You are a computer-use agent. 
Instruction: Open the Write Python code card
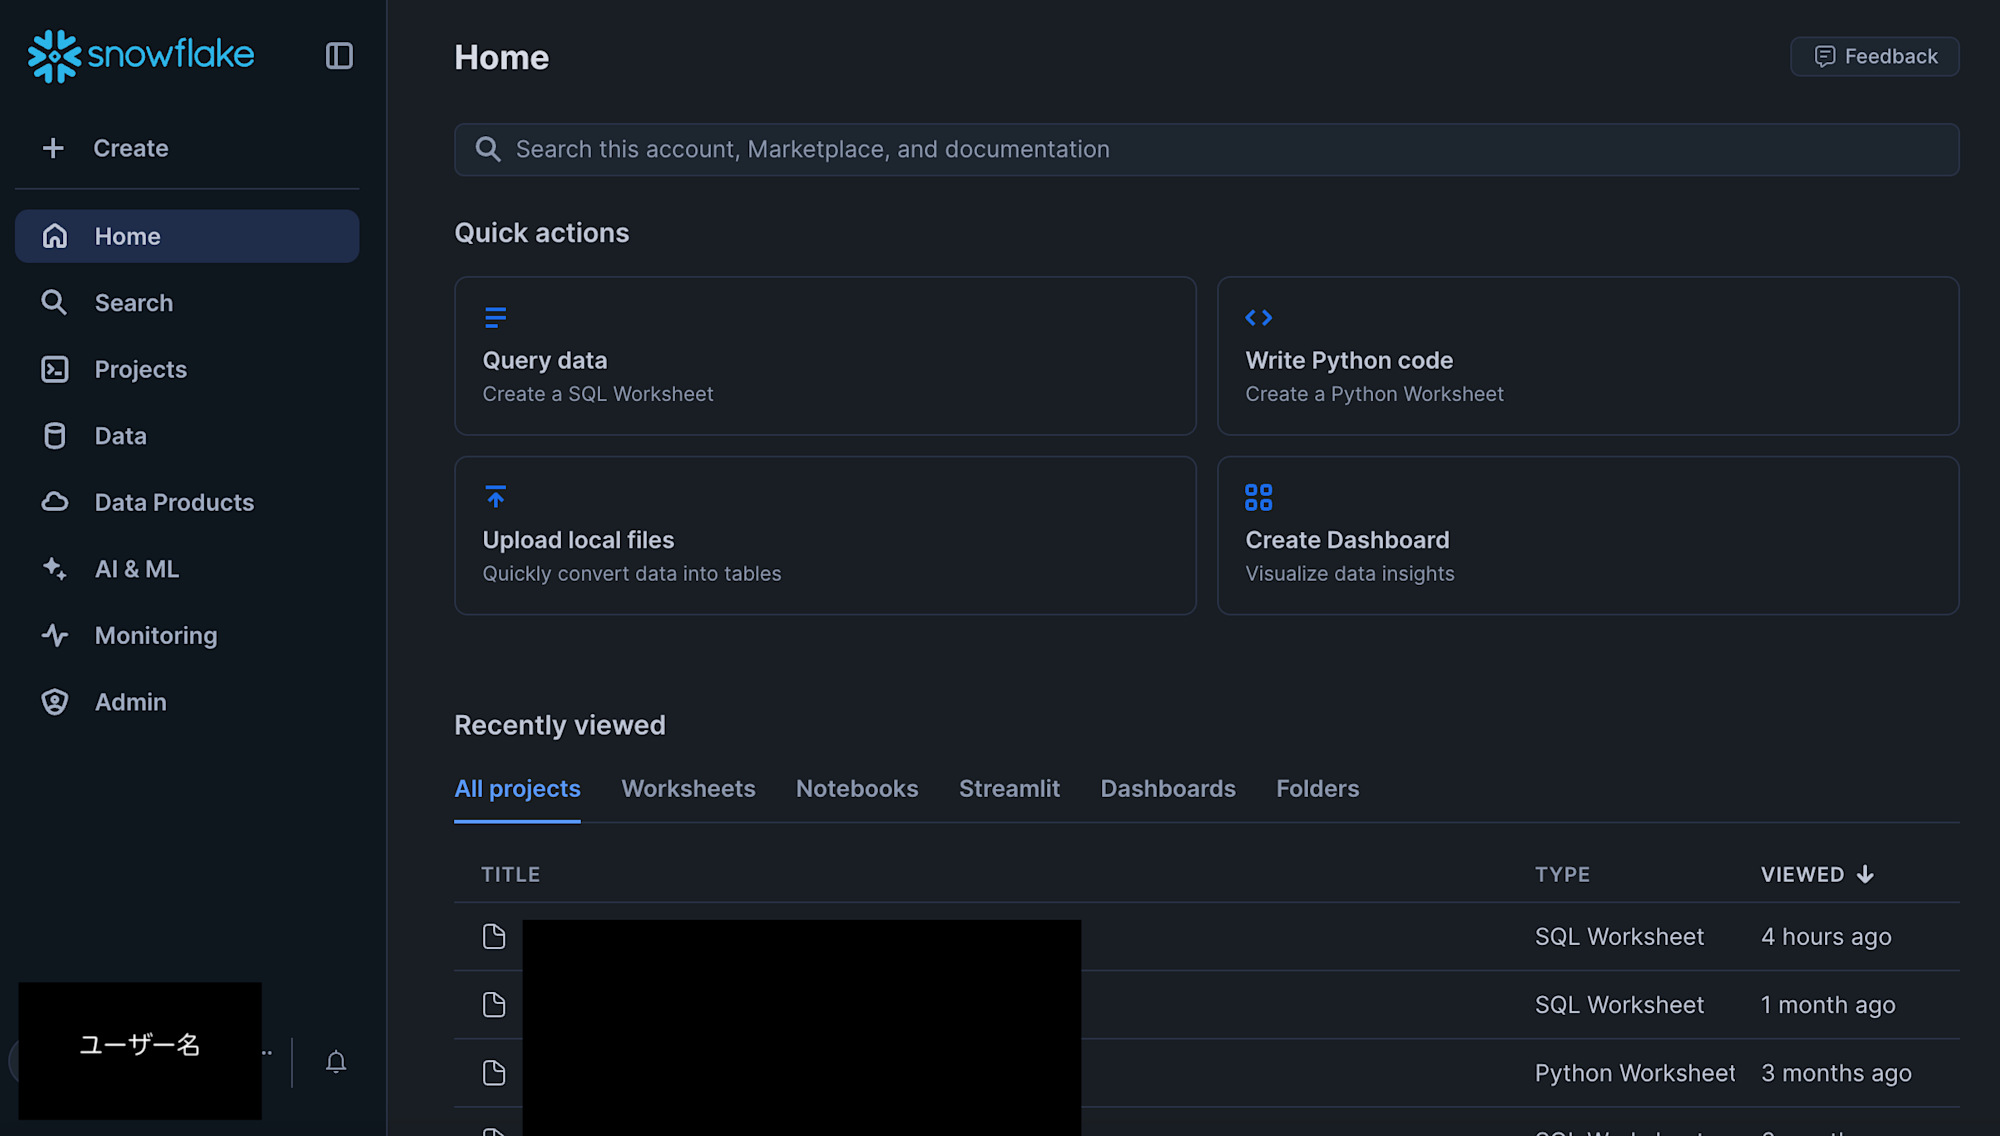tap(1588, 355)
